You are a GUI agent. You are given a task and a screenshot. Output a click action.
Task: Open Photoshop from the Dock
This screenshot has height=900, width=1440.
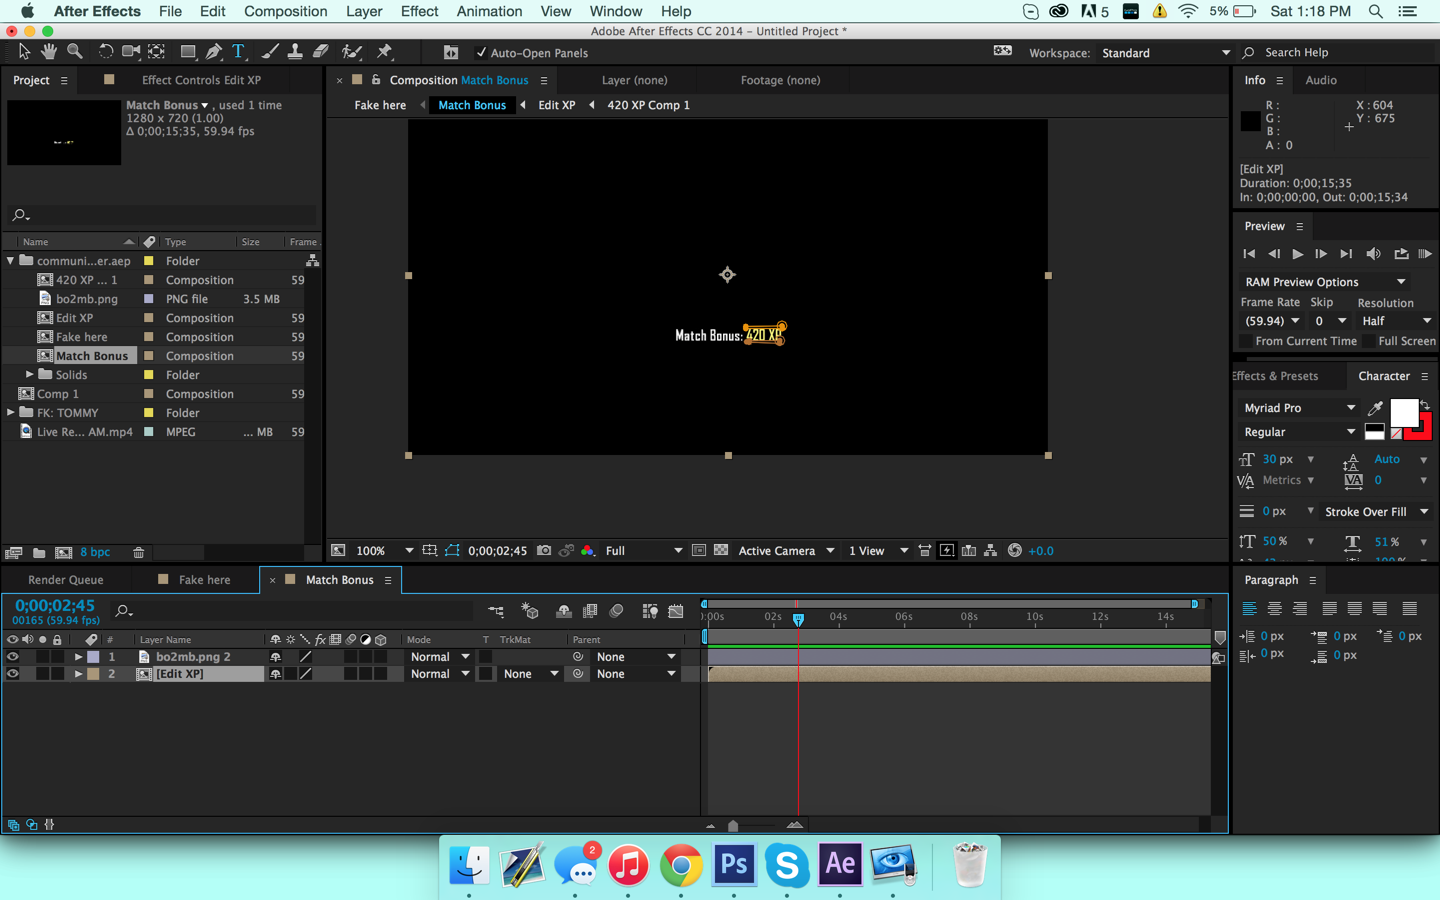click(x=734, y=864)
